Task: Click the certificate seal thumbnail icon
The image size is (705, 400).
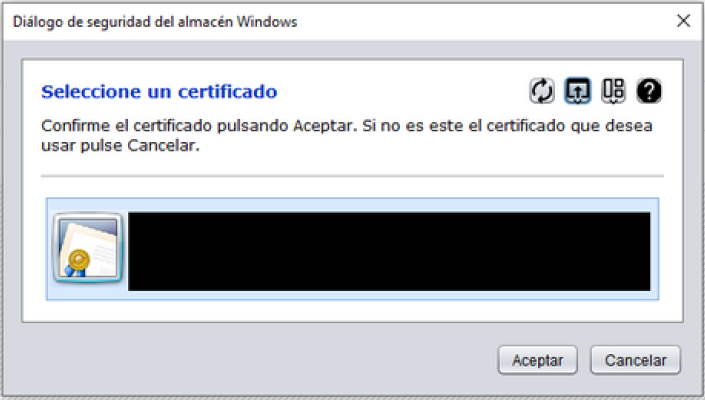Action: point(87,250)
